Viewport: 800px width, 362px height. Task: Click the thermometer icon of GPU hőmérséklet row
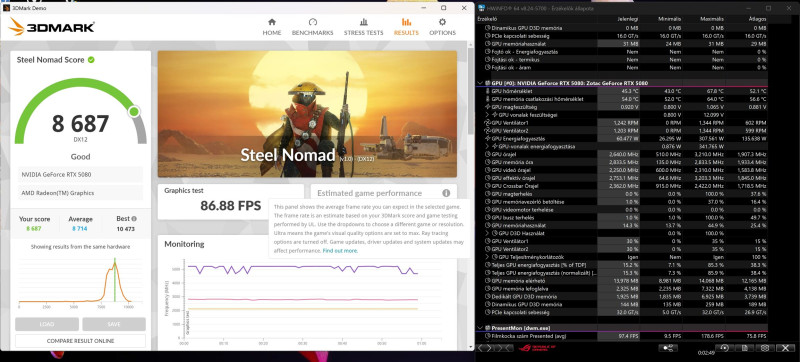[x=487, y=91]
